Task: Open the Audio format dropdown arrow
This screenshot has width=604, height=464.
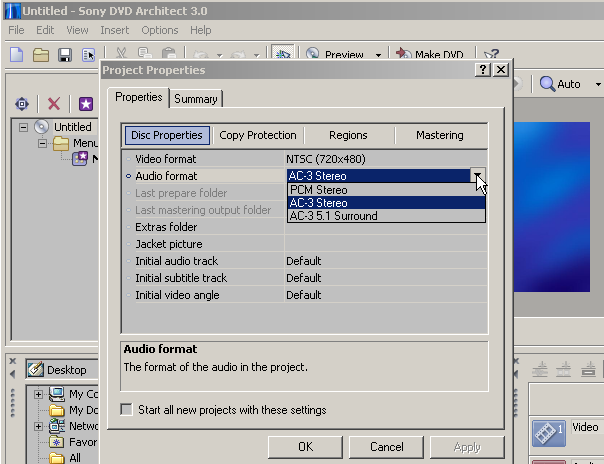Action: pyautogui.click(x=478, y=176)
